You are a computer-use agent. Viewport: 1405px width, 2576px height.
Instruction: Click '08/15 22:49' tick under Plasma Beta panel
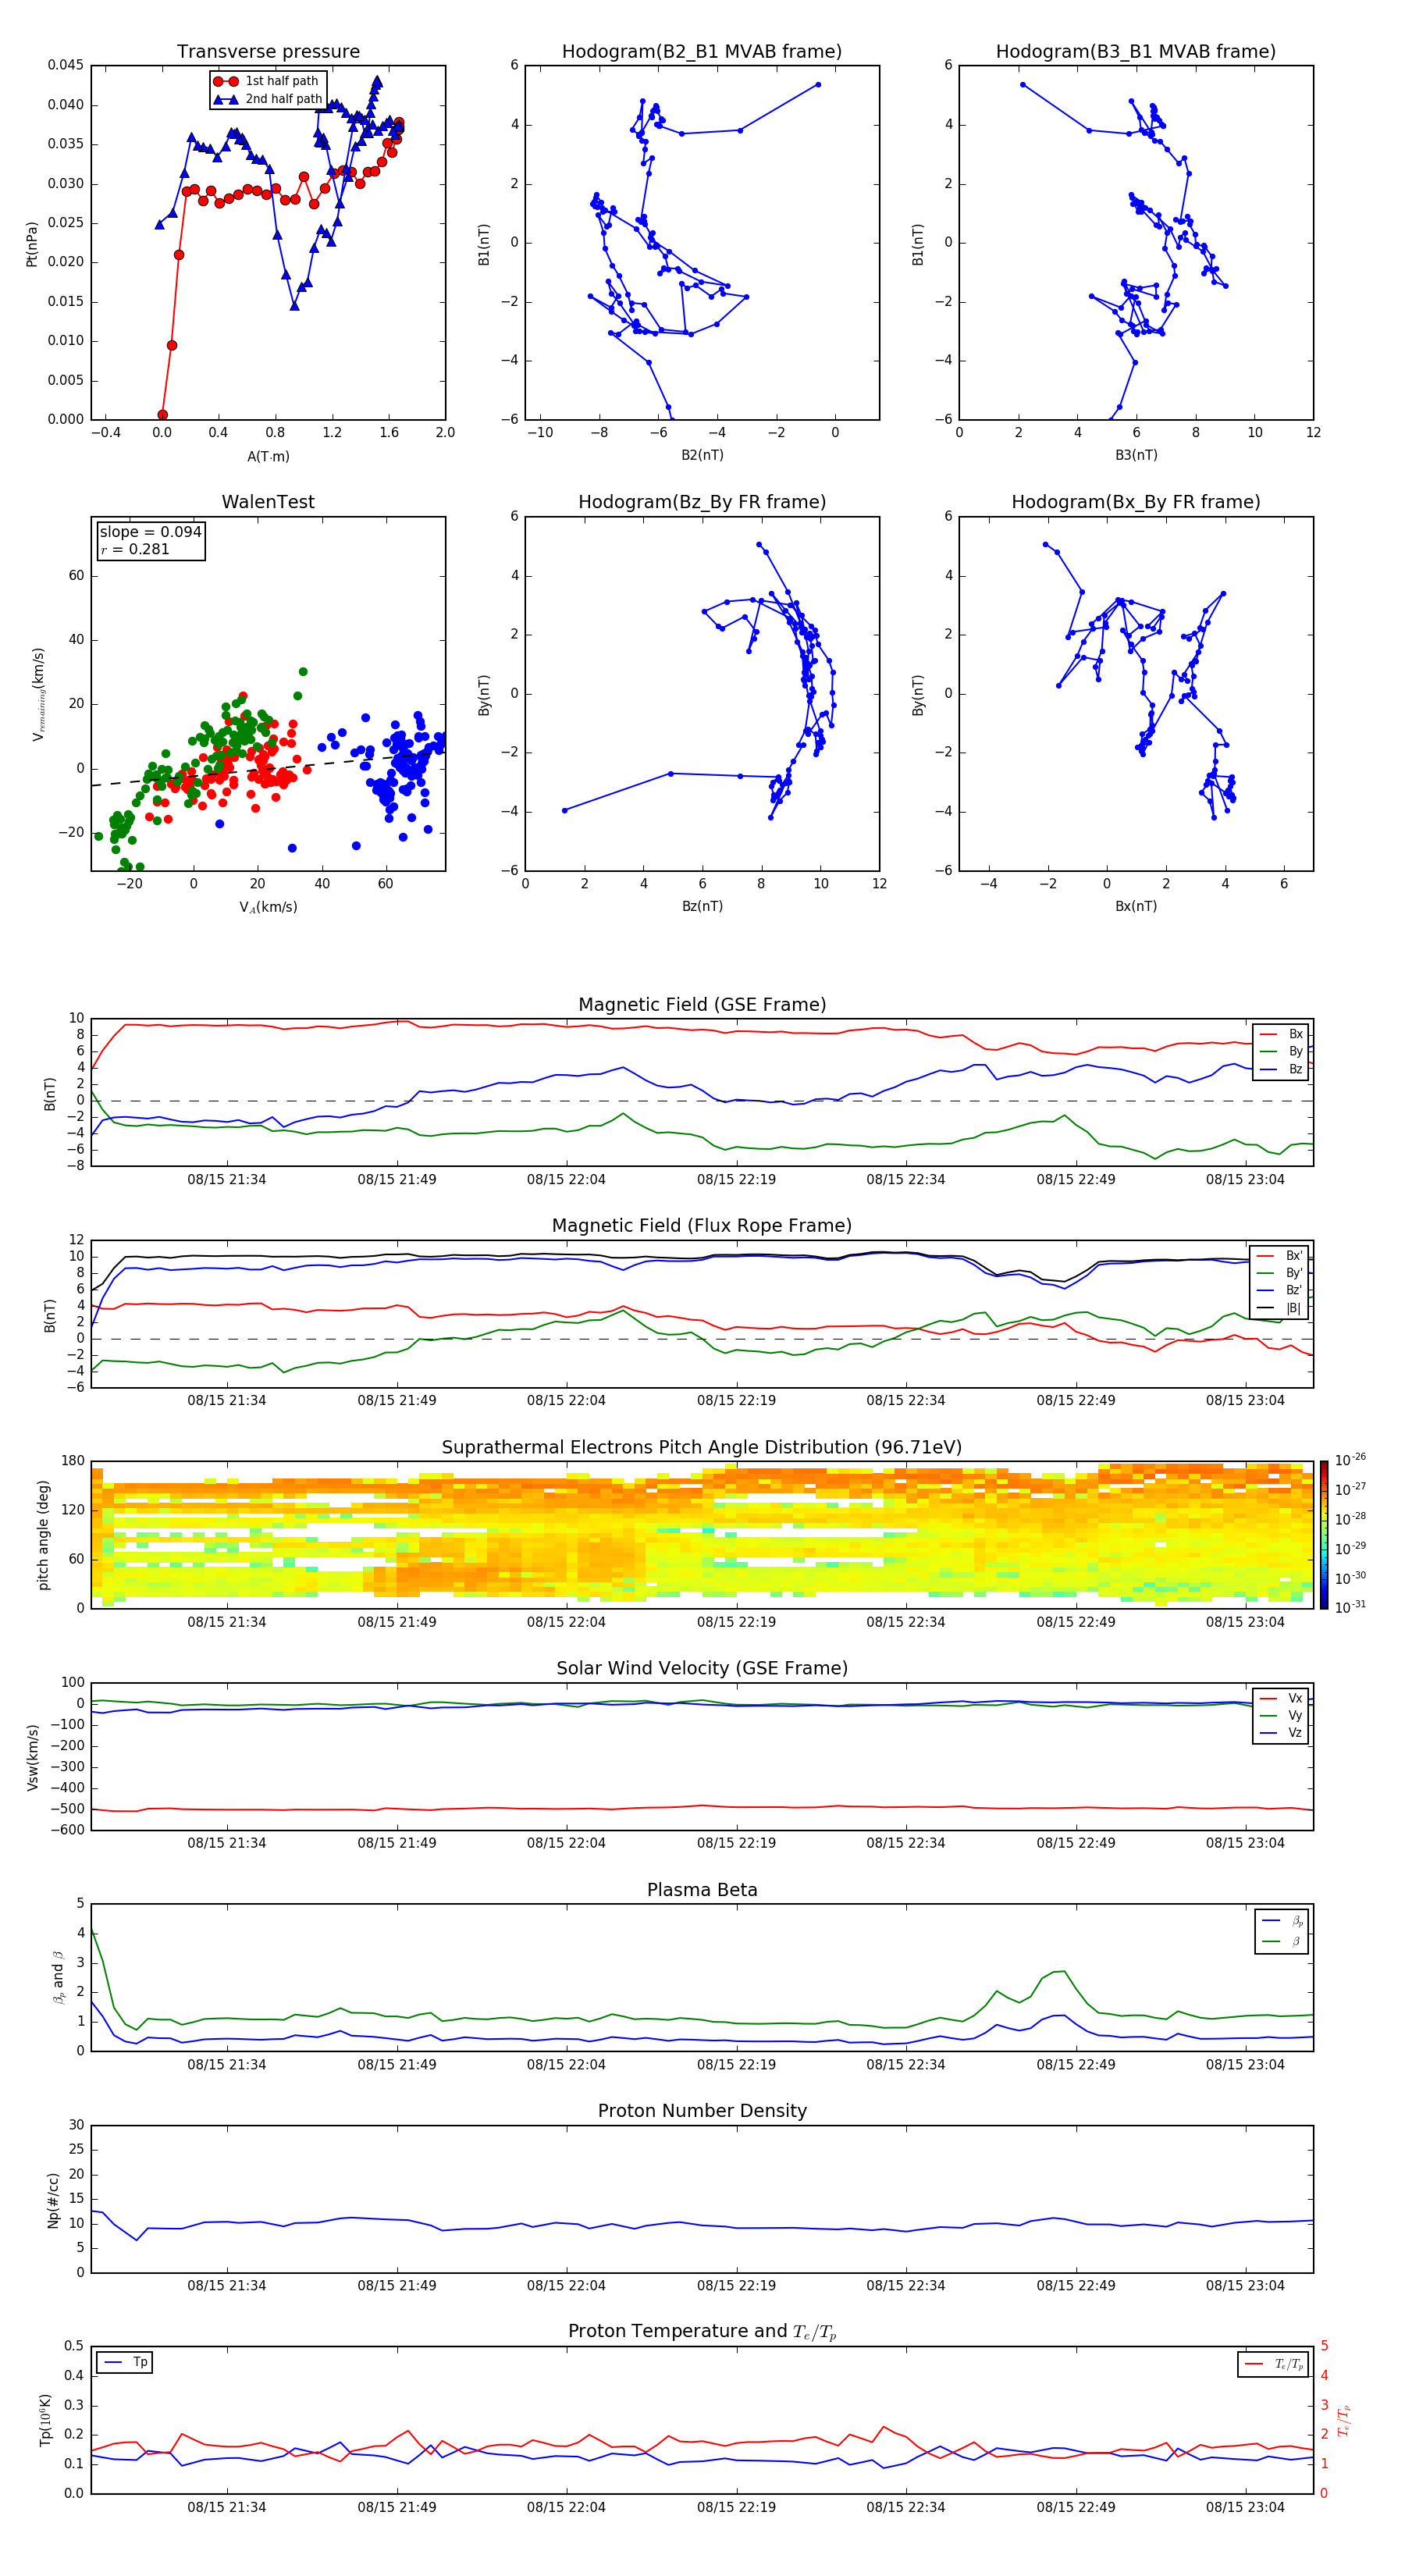[1076, 2065]
